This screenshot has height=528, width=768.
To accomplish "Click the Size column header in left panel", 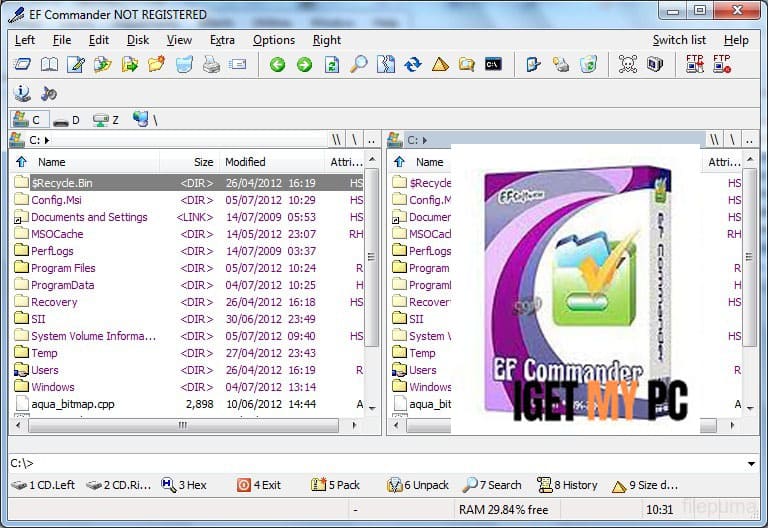I will [x=189, y=162].
